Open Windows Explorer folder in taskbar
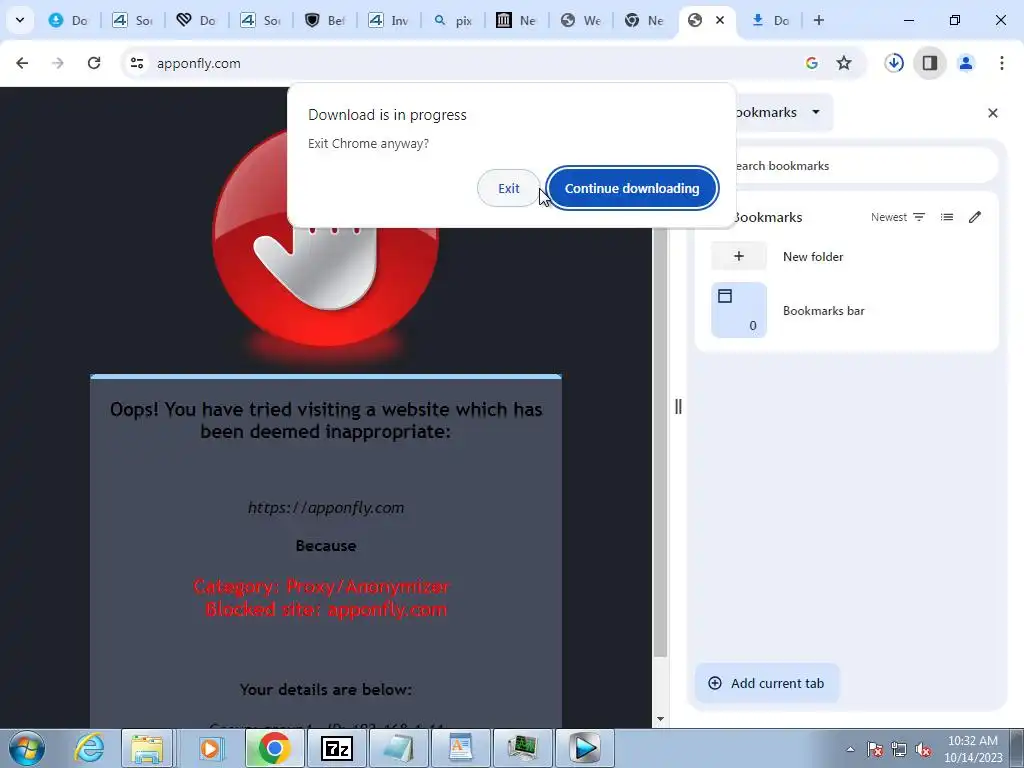The height and width of the screenshot is (768, 1024). click(x=146, y=748)
